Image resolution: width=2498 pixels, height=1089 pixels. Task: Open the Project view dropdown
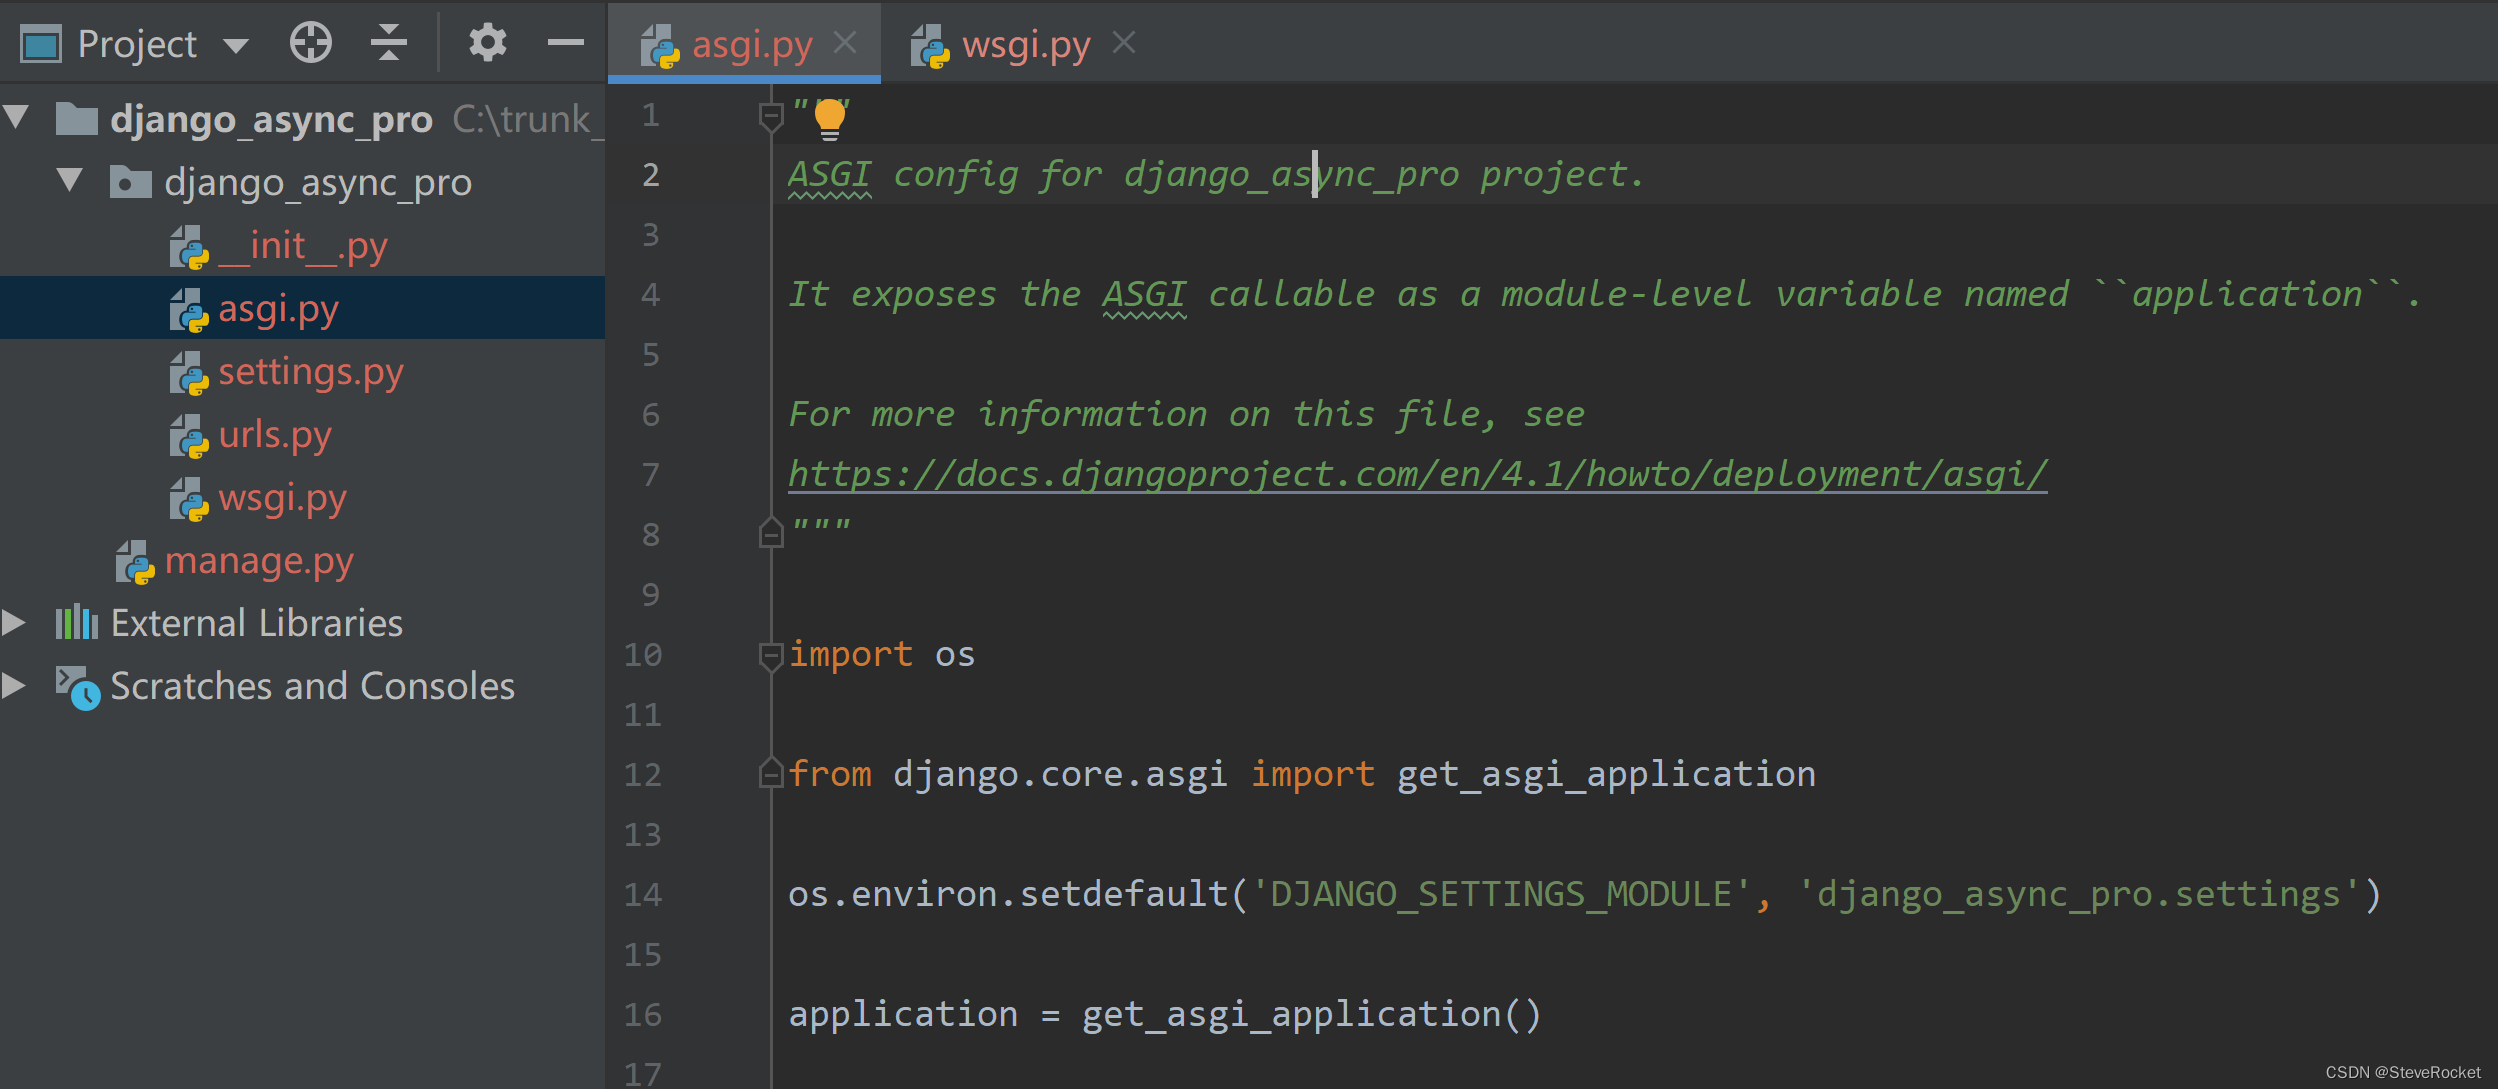[x=236, y=44]
